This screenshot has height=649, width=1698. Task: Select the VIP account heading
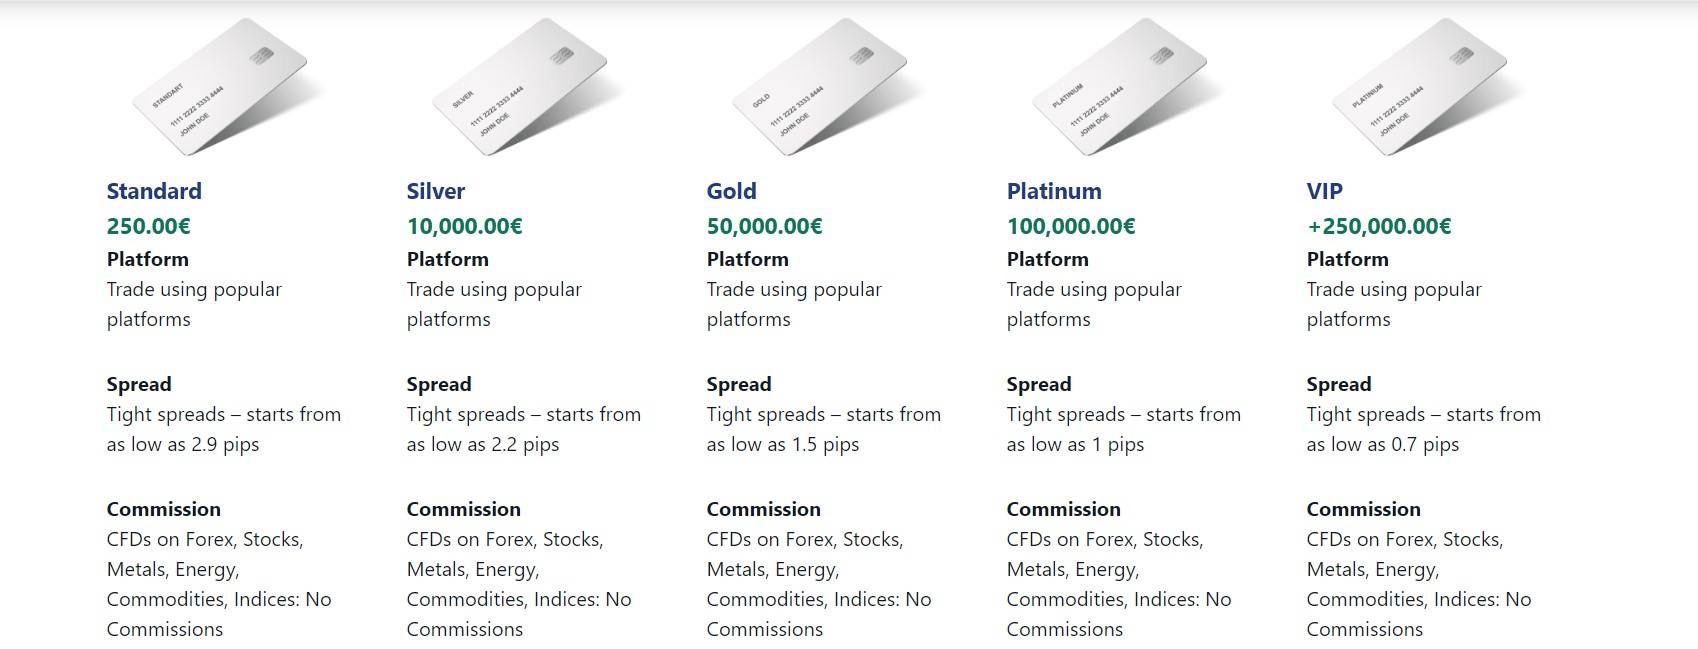pyautogui.click(x=1325, y=191)
